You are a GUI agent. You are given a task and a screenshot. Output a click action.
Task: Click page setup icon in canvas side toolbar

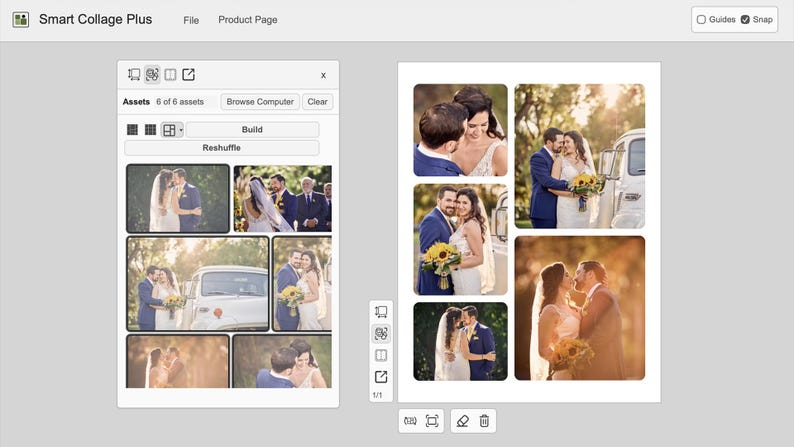click(x=381, y=311)
